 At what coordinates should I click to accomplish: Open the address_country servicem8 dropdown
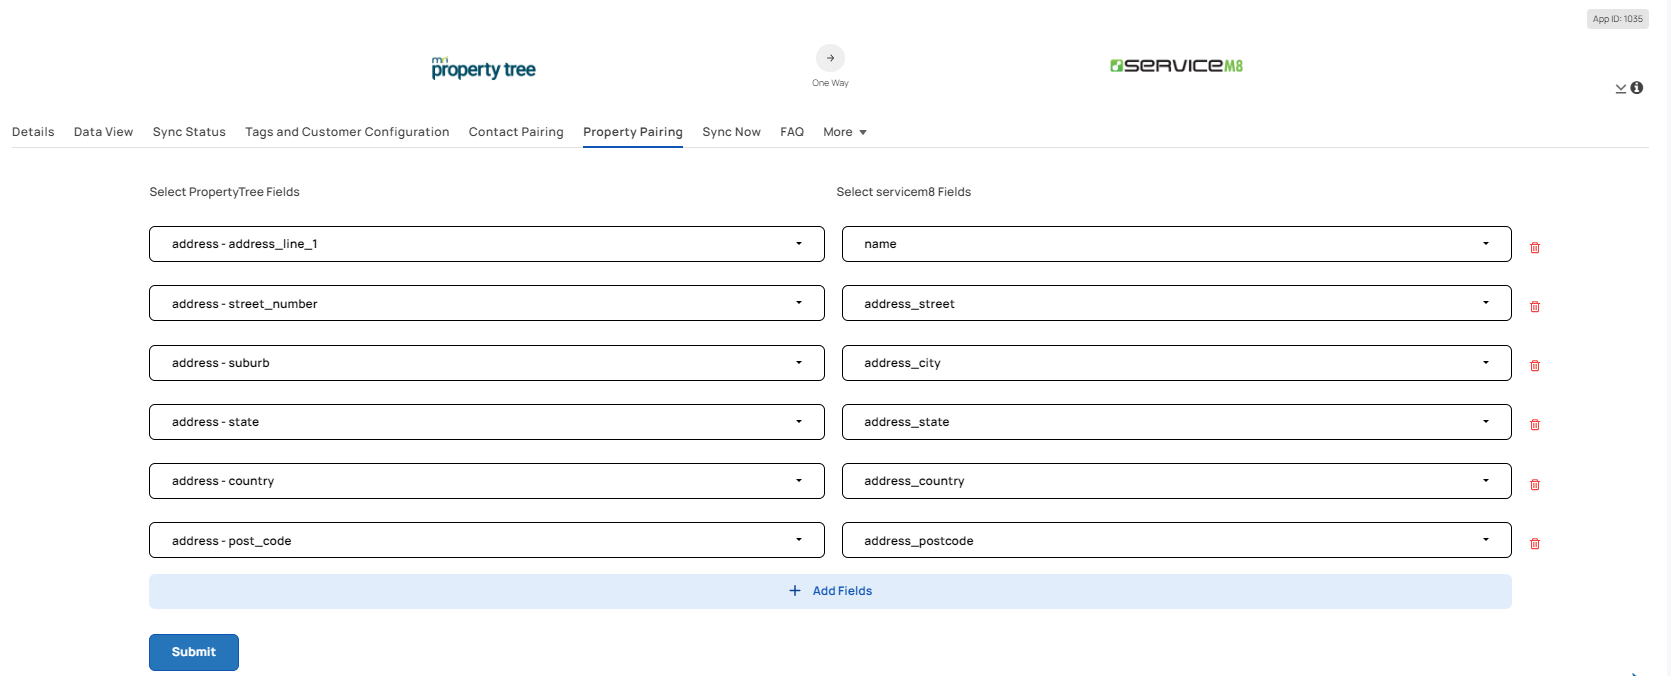[1176, 481]
